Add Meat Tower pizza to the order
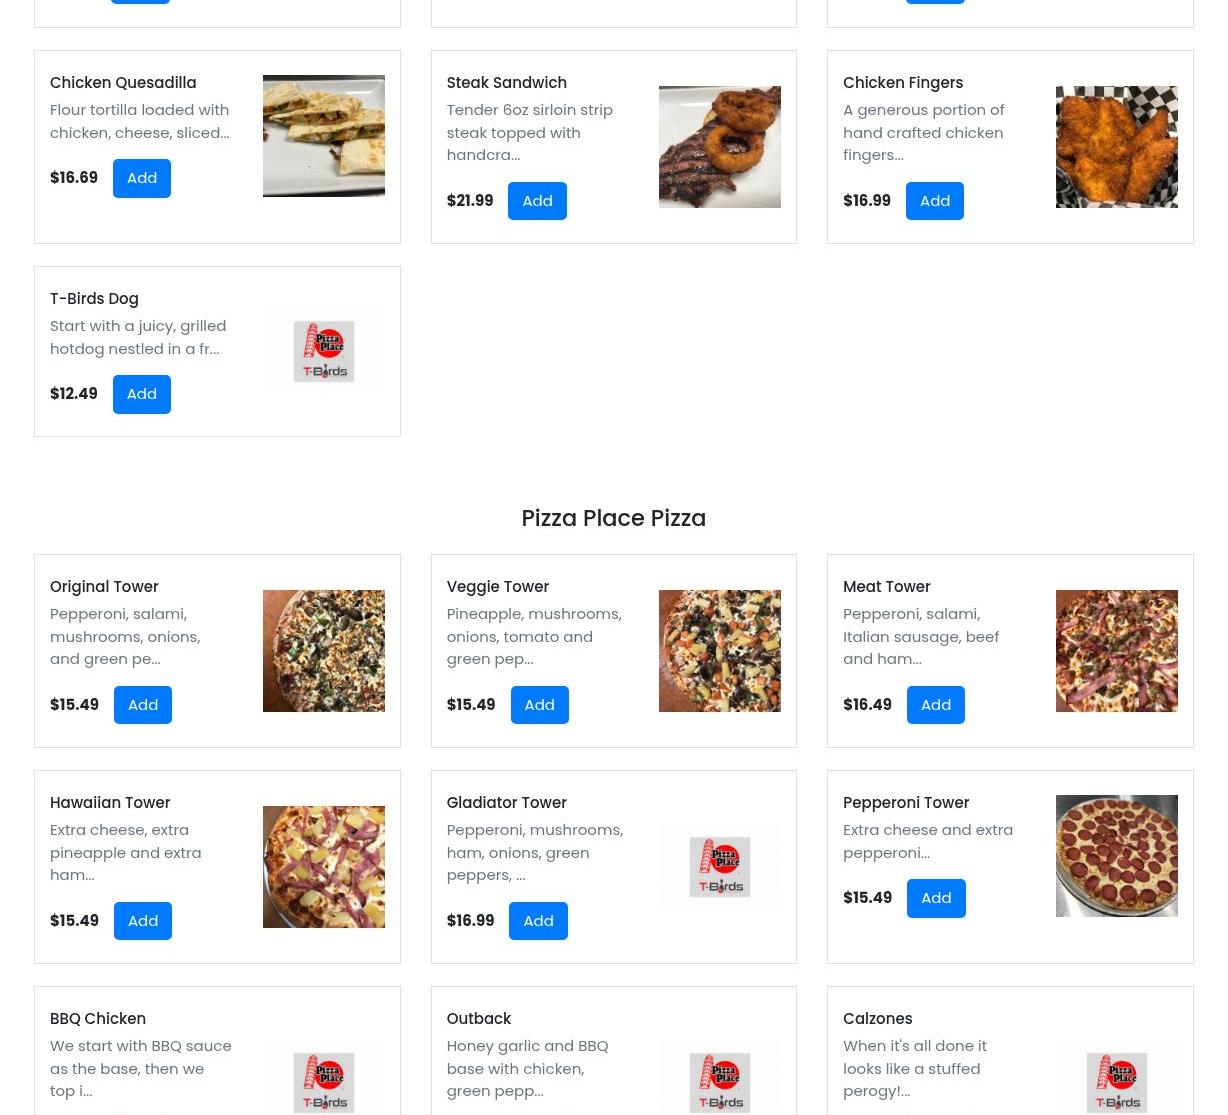1228x1115 pixels. point(936,705)
